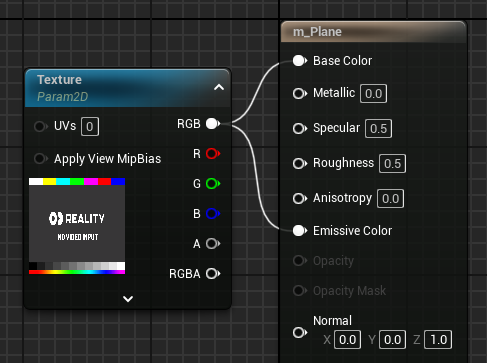Click the Reality texture preview thumbnail
The image size is (487, 363).
77,226
